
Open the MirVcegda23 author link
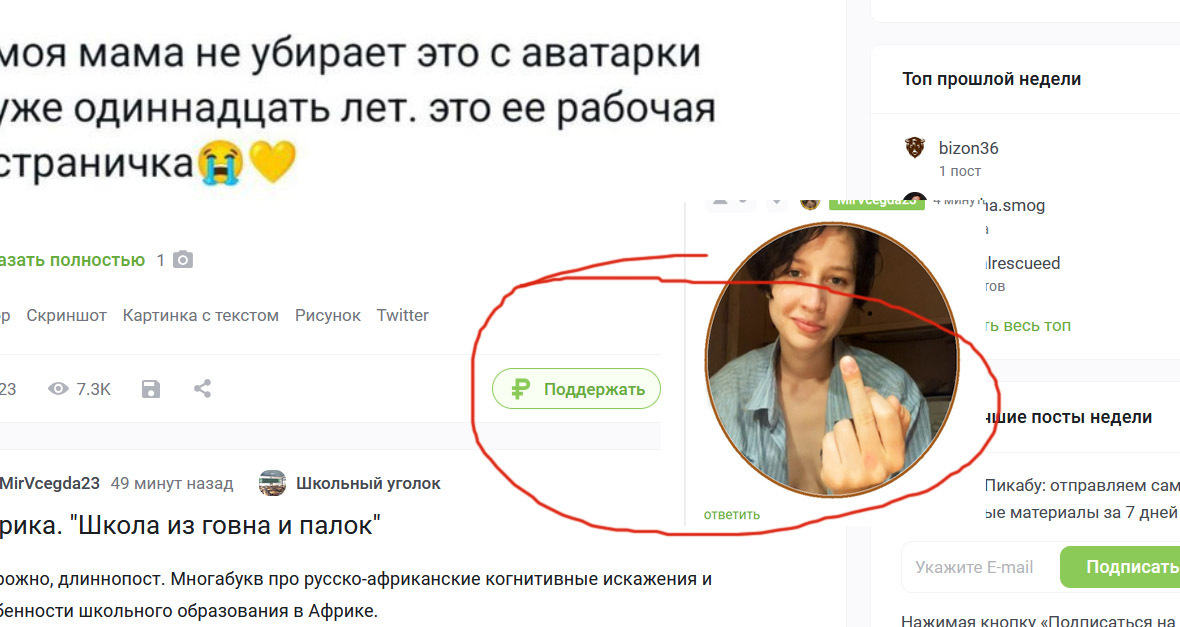50,483
